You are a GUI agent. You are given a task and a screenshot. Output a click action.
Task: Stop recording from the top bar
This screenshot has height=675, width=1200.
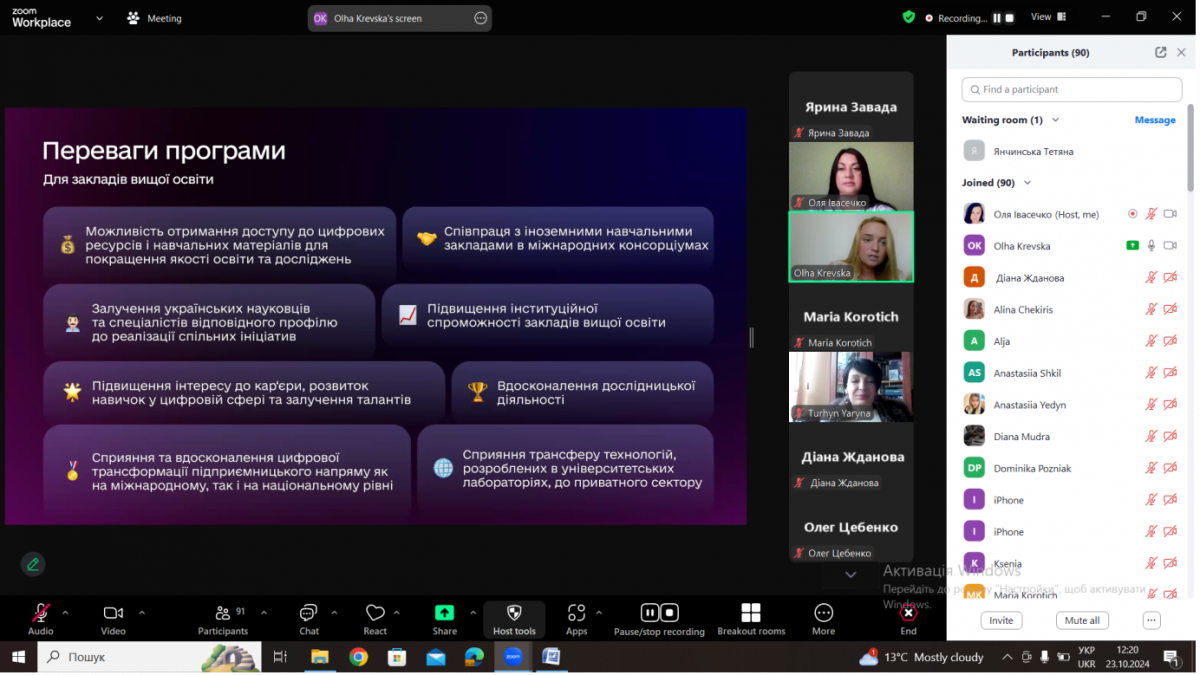point(1009,18)
